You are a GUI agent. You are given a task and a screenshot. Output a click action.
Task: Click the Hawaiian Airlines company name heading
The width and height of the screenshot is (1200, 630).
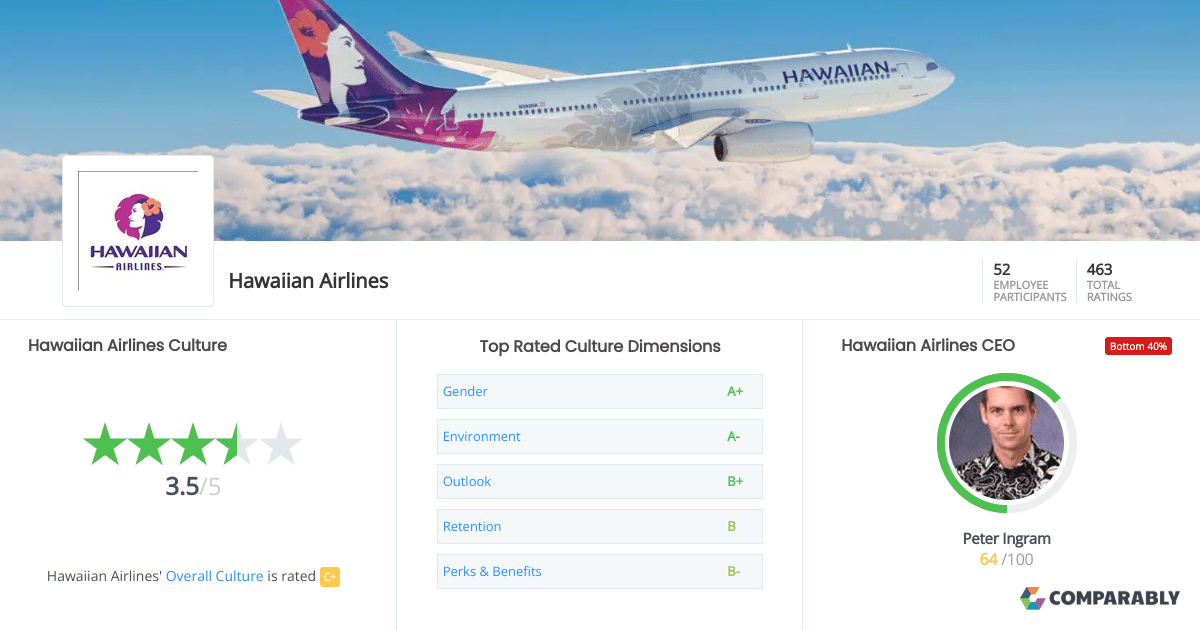pos(308,281)
